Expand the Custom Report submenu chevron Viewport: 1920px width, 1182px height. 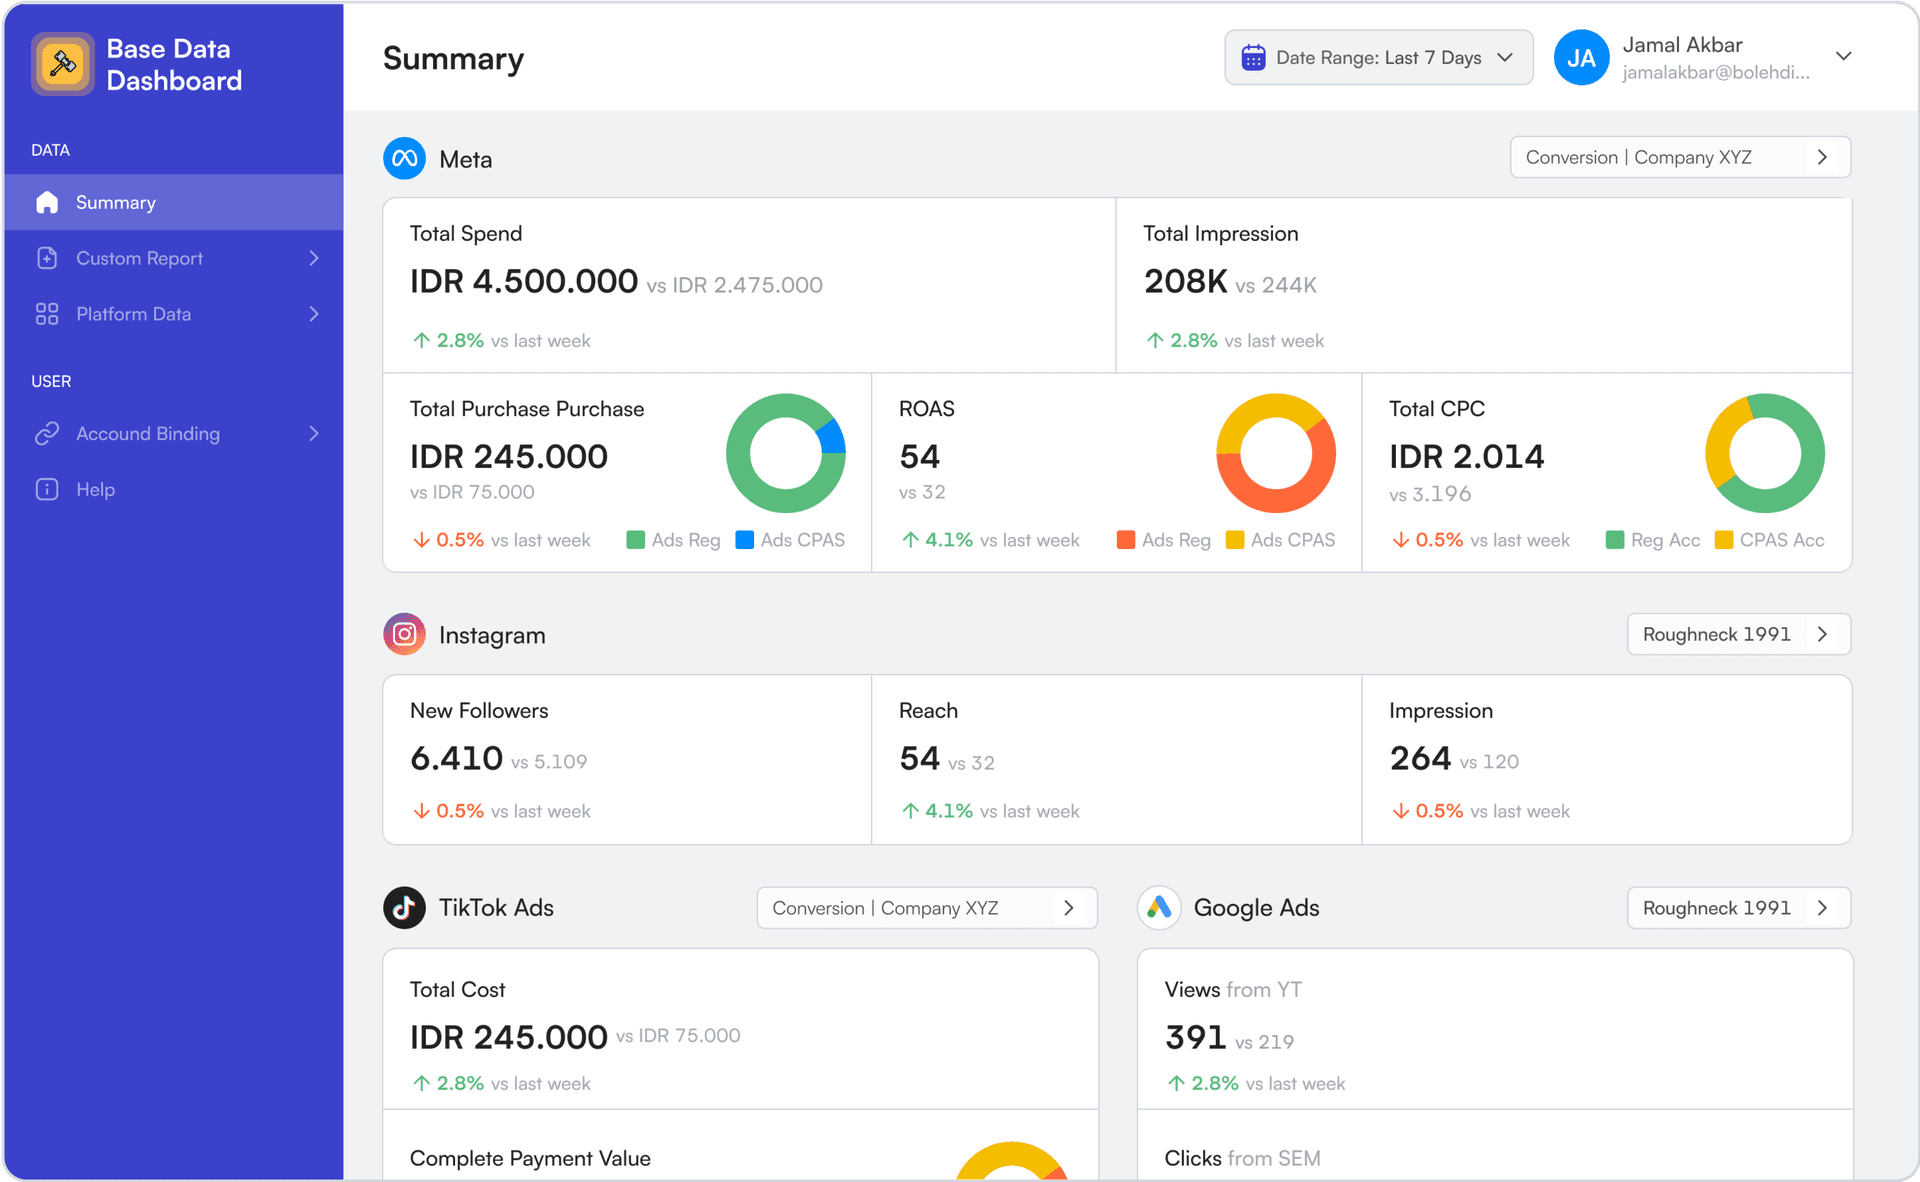point(314,258)
